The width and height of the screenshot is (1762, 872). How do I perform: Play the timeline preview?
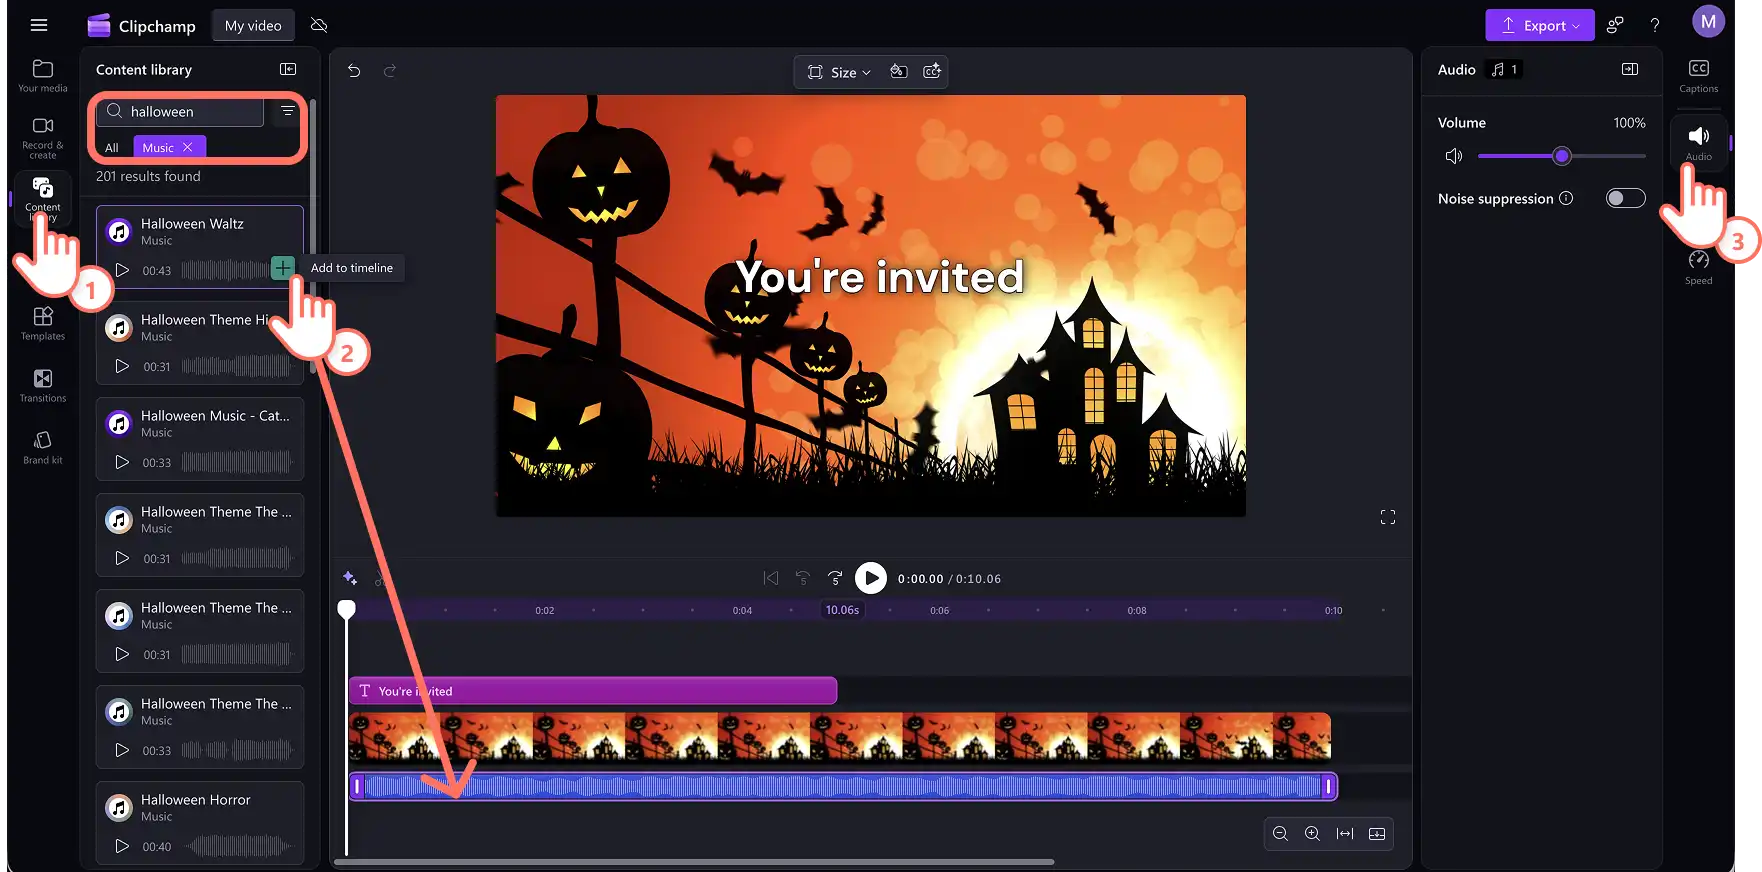click(x=871, y=578)
